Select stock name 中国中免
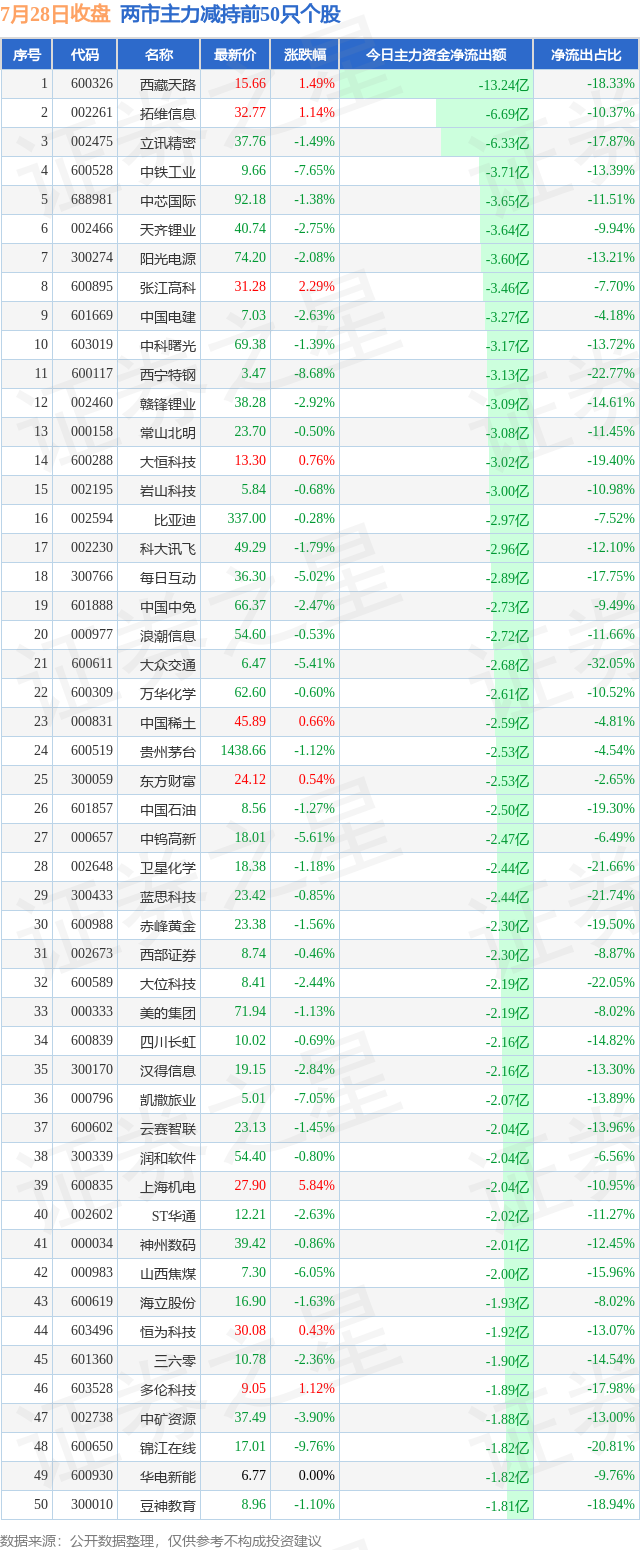 [168, 606]
